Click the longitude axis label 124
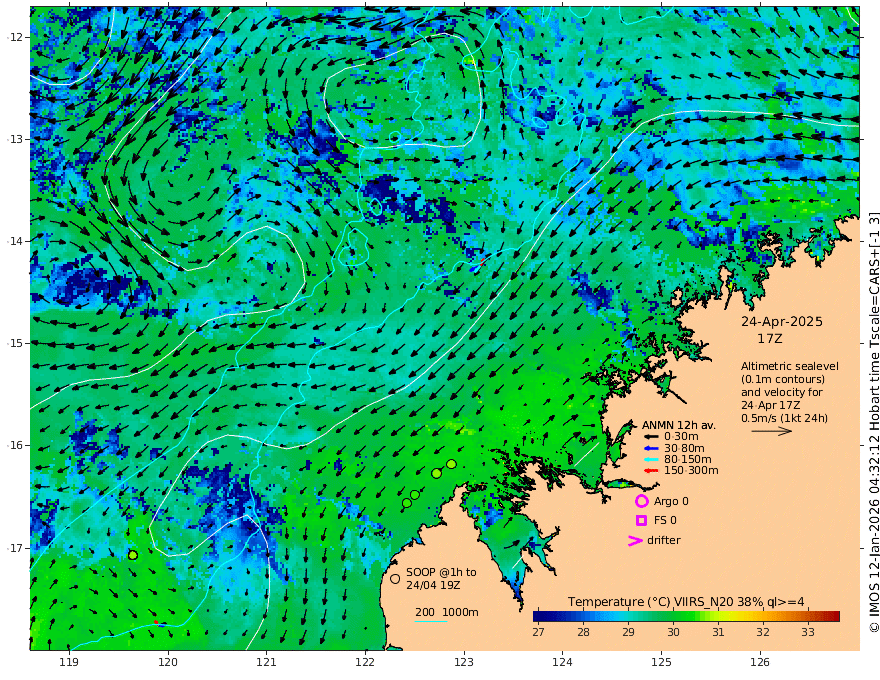Screen dimensions: 880x680 point(562,663)
